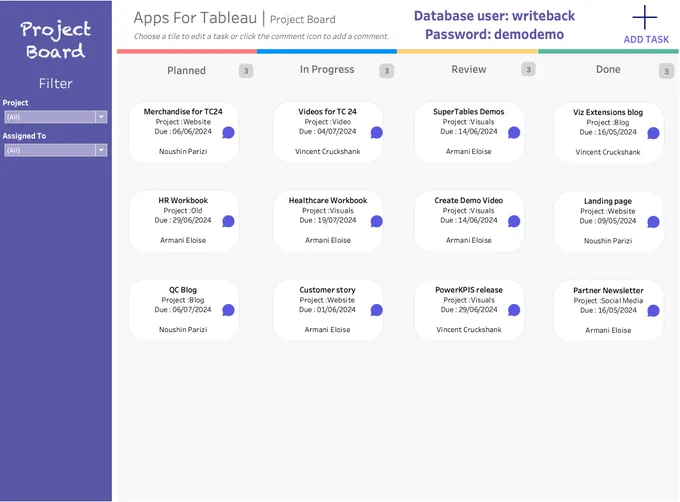Open comment icon on Viz Extensions blog
680x502 pixels.
coord(653,133)
